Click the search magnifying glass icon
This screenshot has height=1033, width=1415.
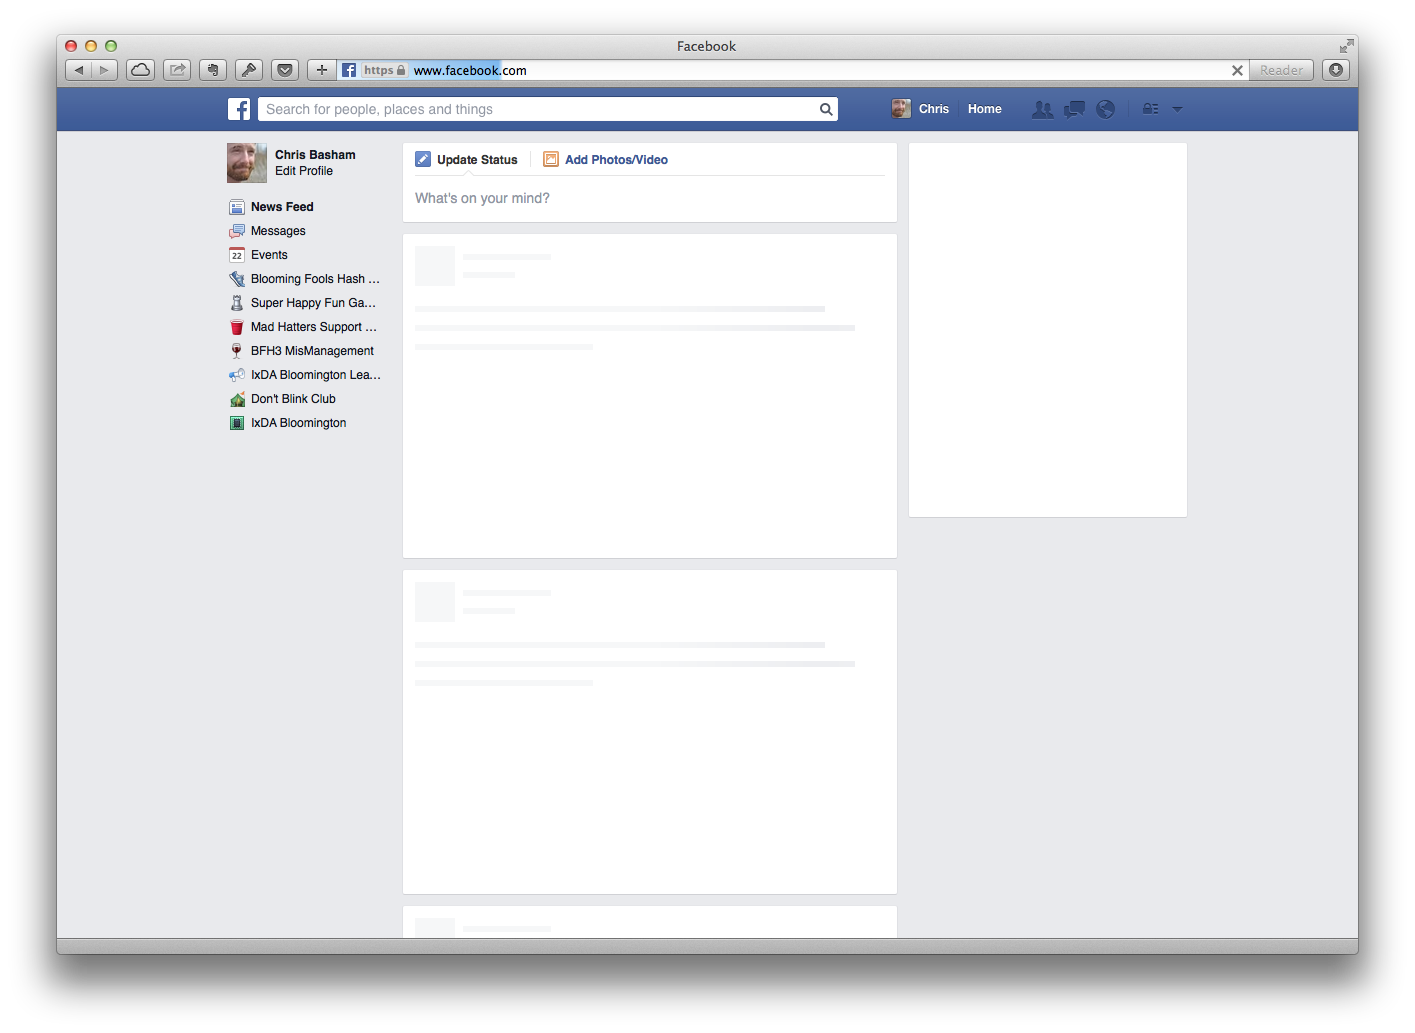coord(826,109)
